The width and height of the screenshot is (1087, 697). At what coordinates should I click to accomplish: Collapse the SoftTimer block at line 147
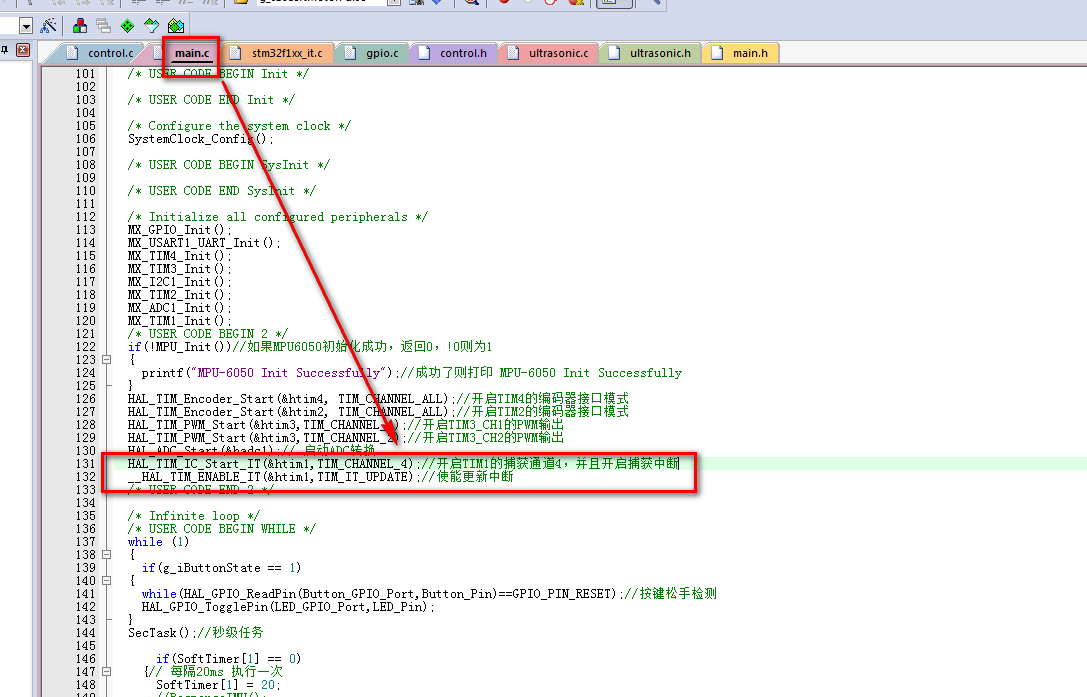pos(106,671)
